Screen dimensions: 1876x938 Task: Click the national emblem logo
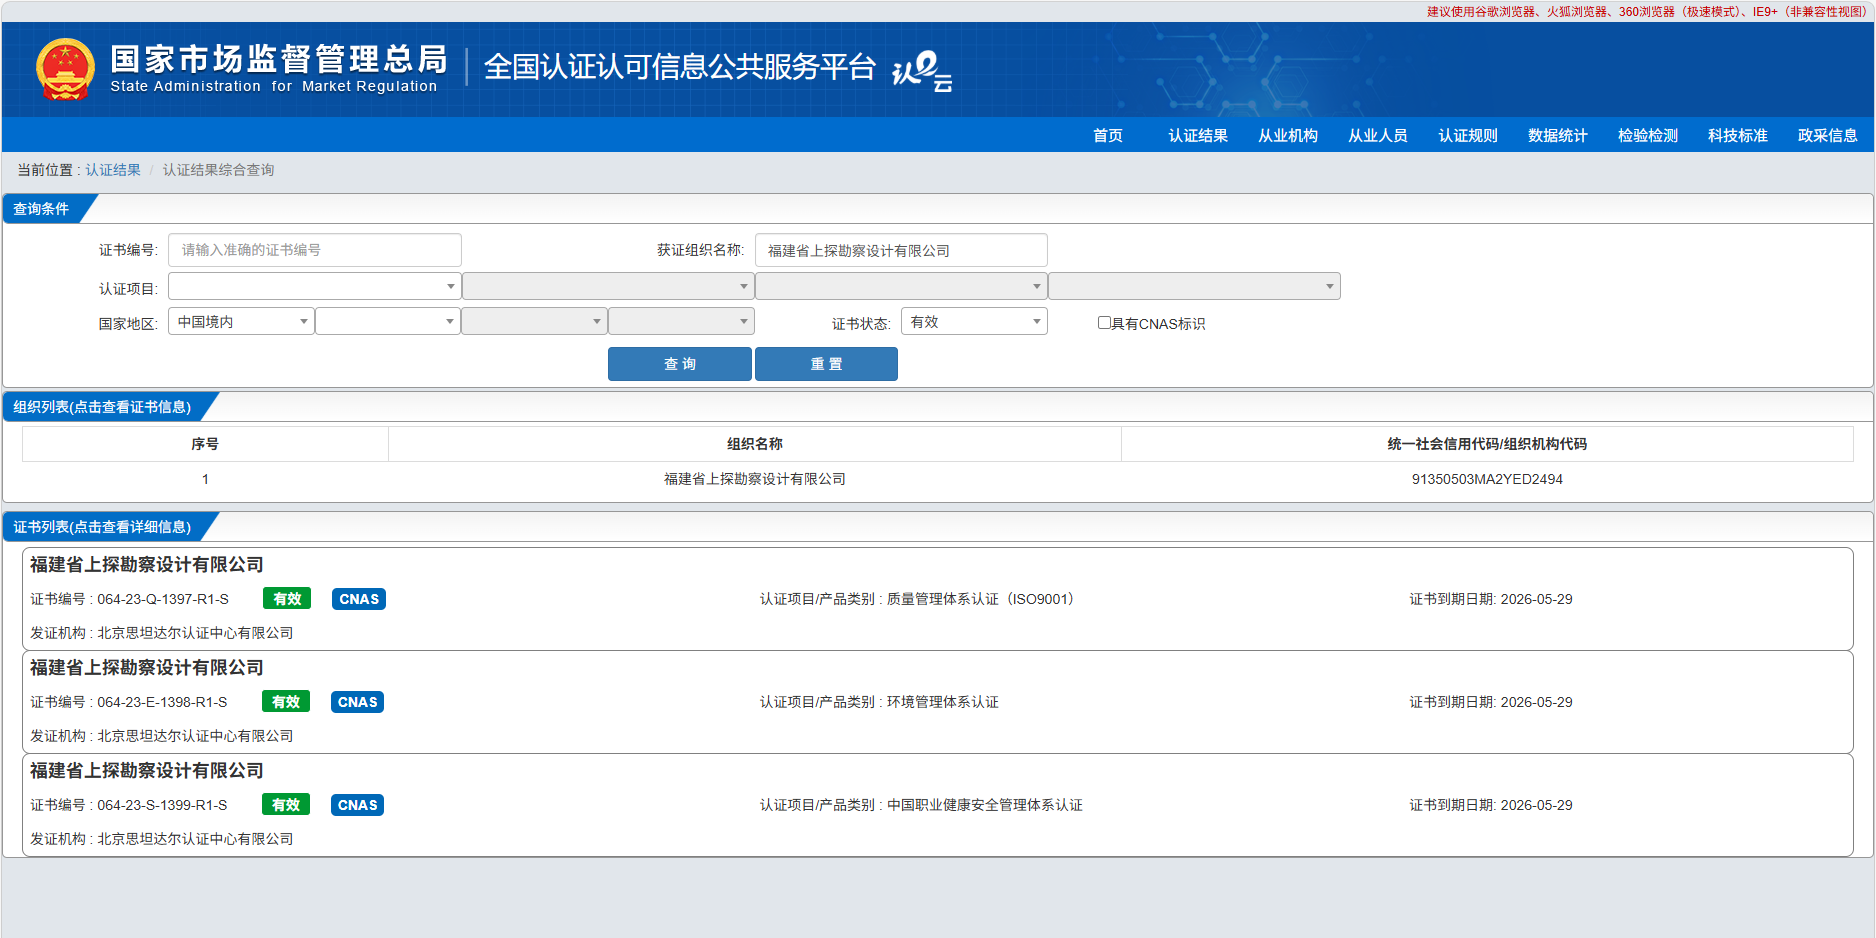pyautogui.click(x=65, y=69)
